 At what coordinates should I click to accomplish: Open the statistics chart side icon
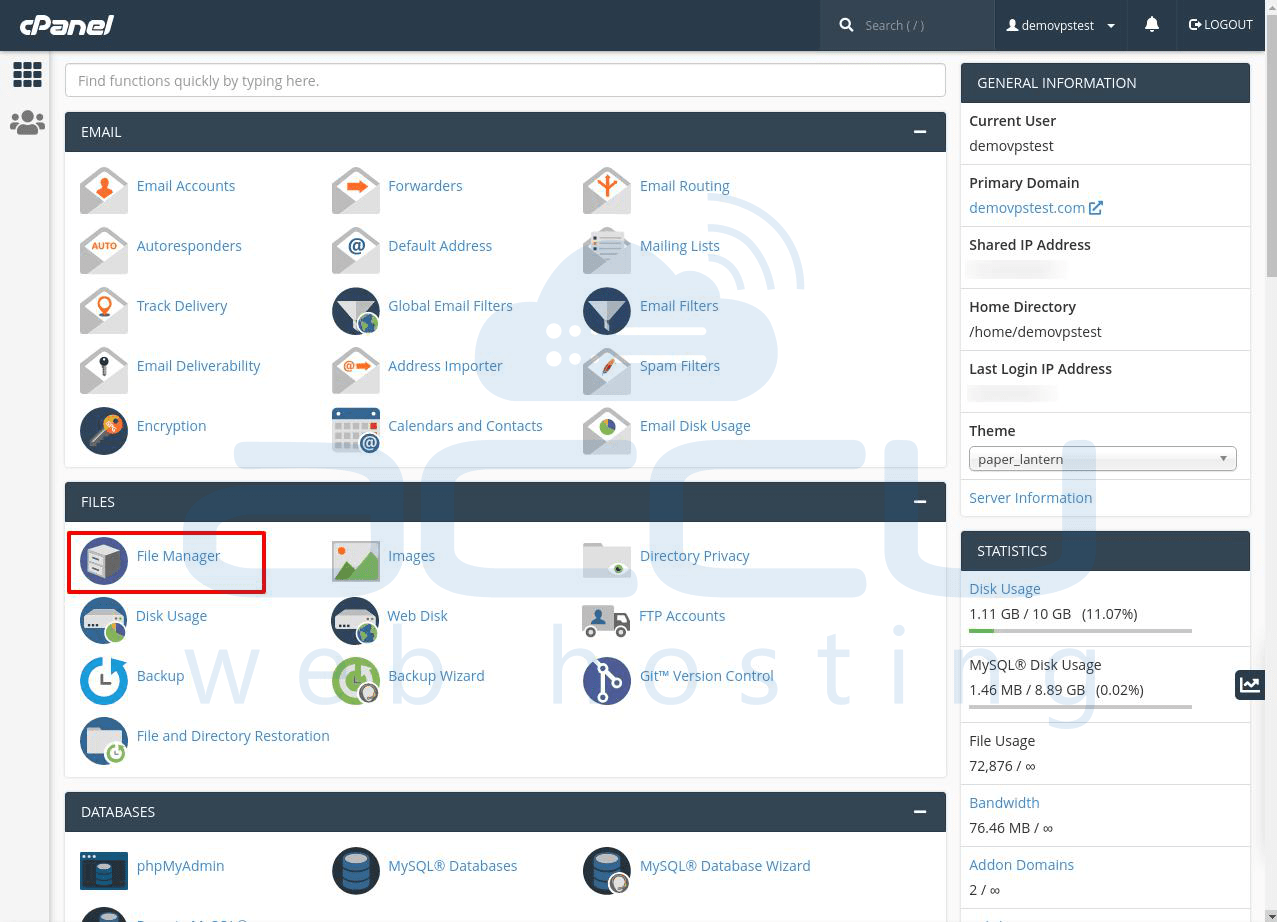point(1250,685)
